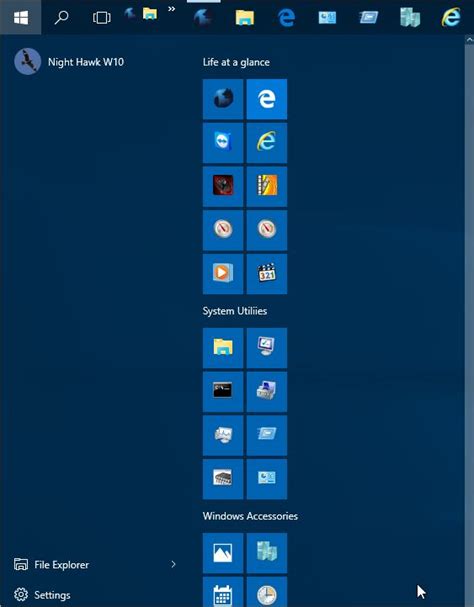Click the System Utiliies group title
Viewport: 474px width, 607px height.
click(x=235, y=311)
